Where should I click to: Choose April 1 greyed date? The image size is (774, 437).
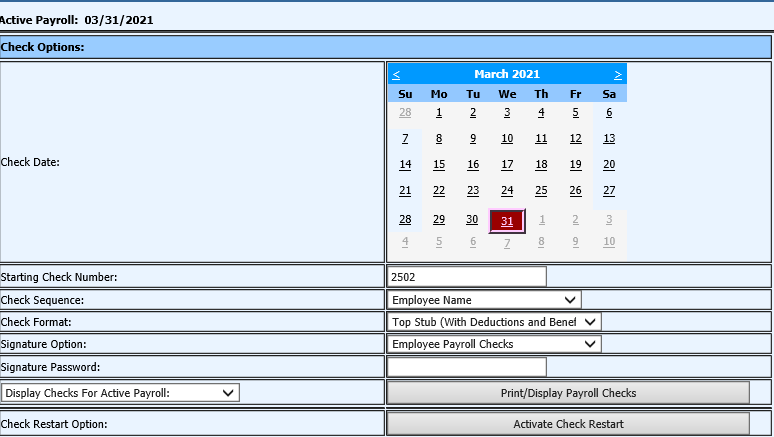point(541,220)
